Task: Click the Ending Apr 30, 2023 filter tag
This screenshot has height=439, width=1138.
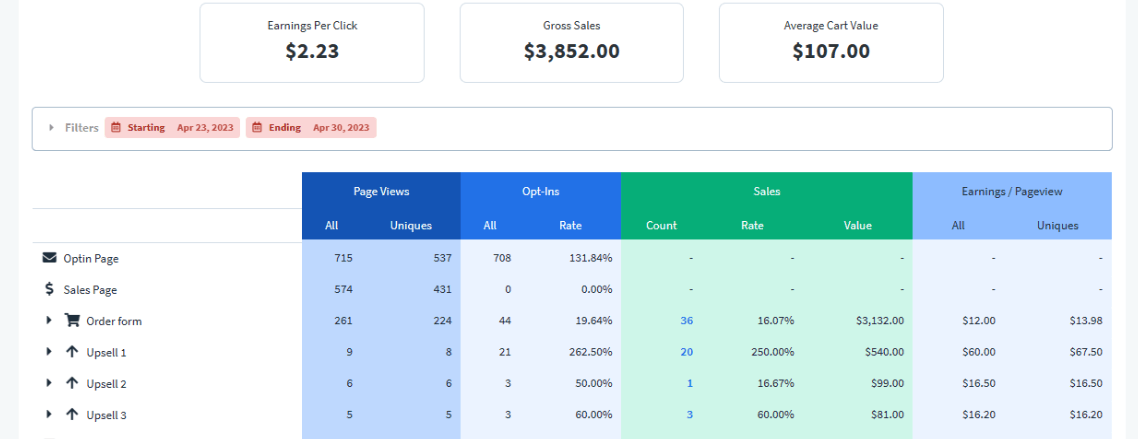Action: click(x=311, y=128)
